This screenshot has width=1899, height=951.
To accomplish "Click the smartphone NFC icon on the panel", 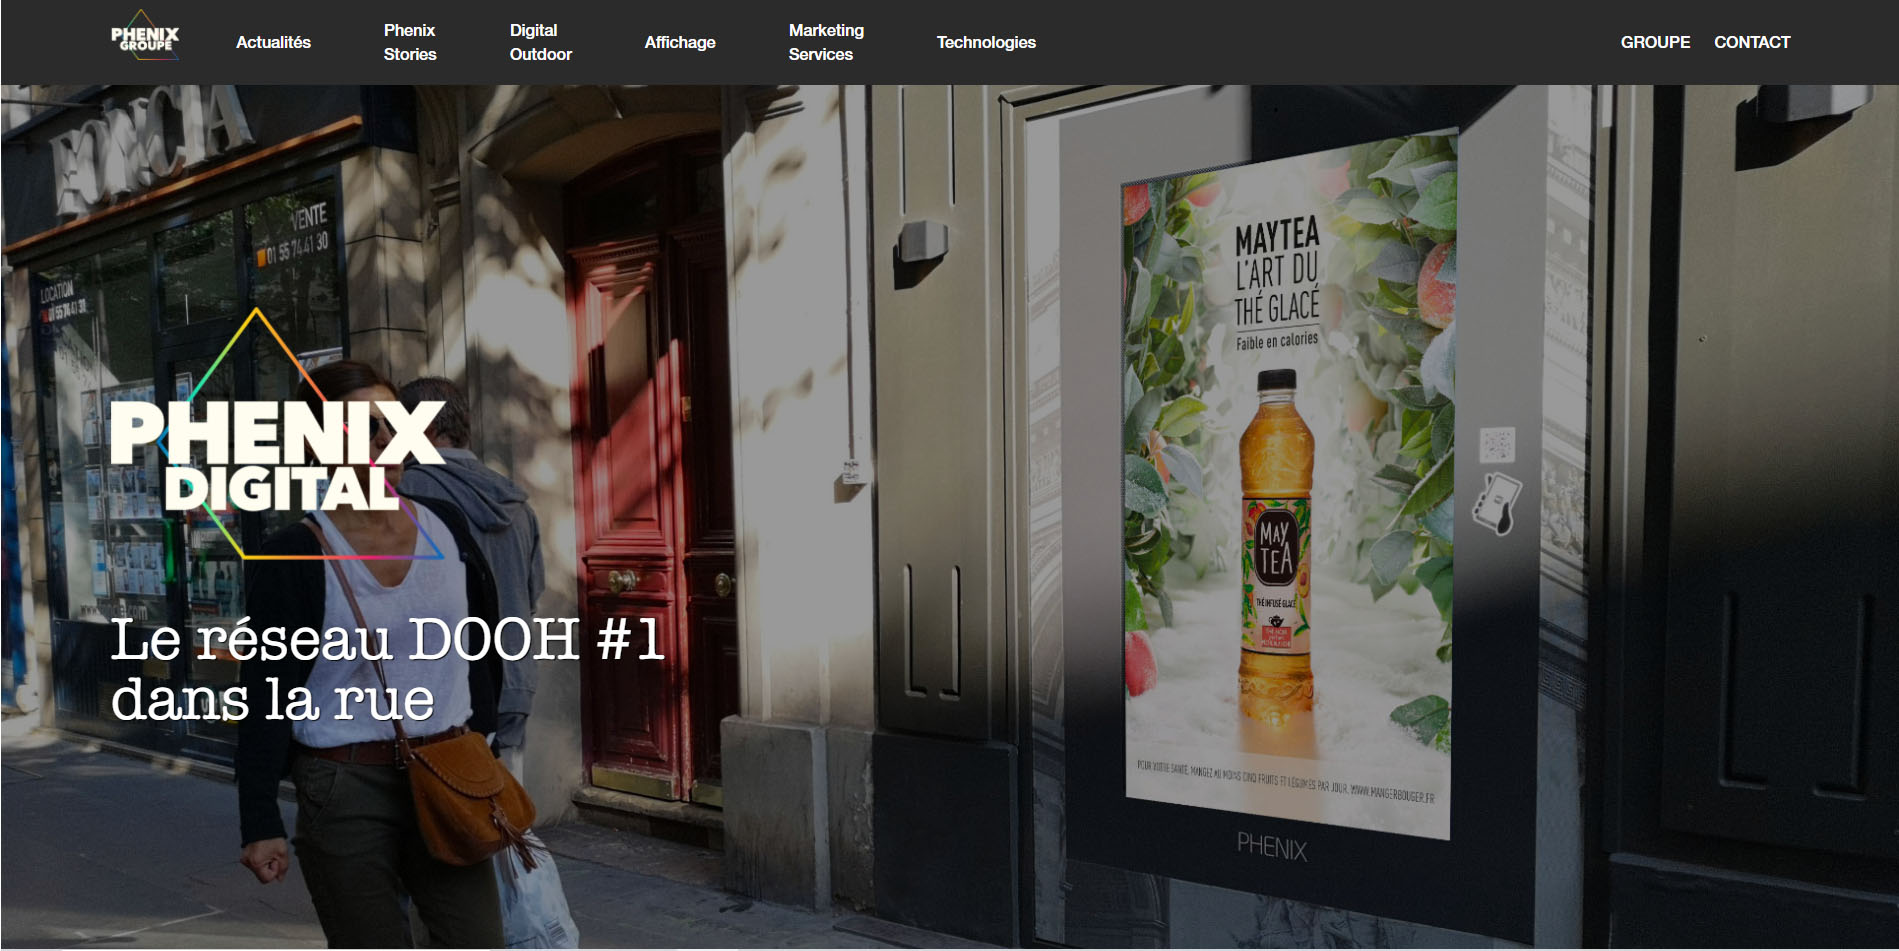I will pos(1496,503).
